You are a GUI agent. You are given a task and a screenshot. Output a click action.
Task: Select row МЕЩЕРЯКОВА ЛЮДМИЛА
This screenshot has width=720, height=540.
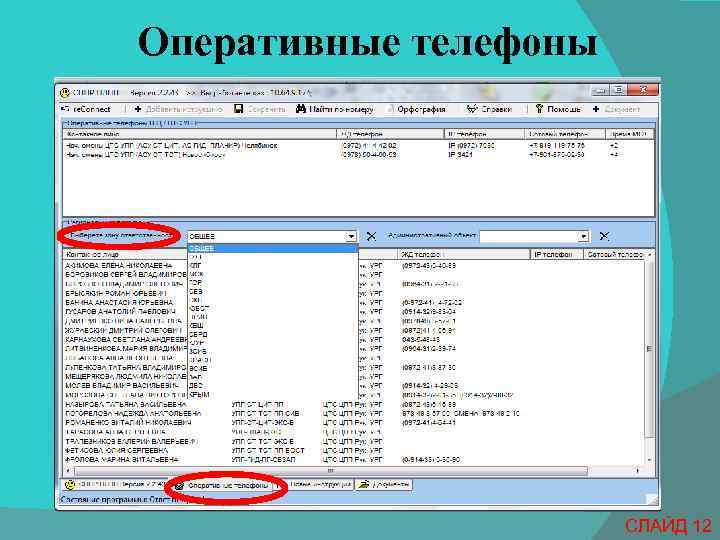[x=126, y=377]
